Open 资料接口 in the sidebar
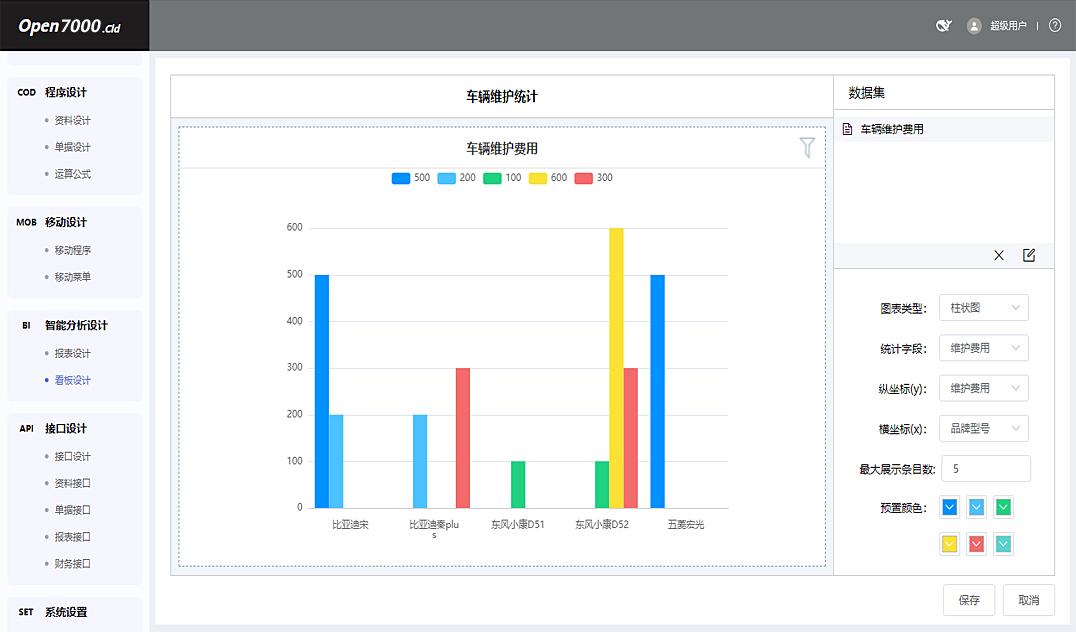Viewport: 1076px width, 632px height. pos(73,483)
